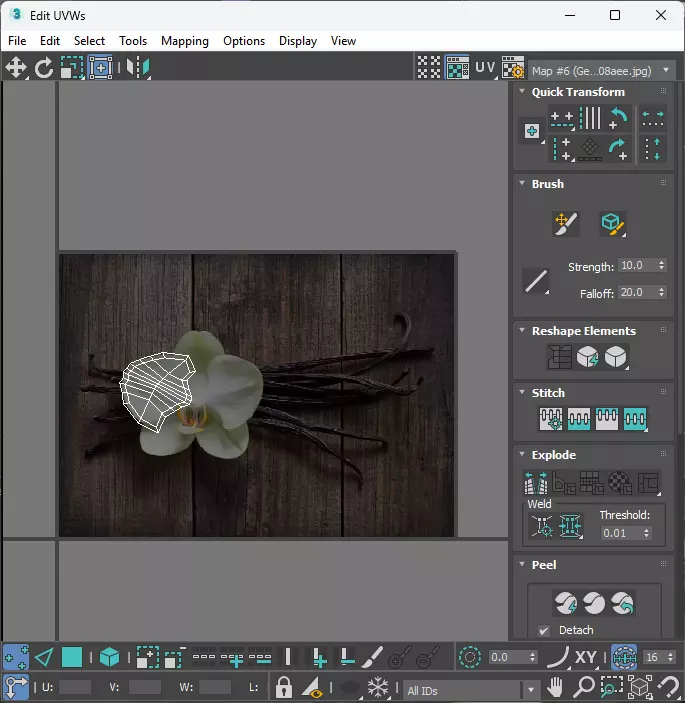Select the Scale tool
The height and width of the screenshot is (703, 685).
pyautogui.click(x=72, y=68)
